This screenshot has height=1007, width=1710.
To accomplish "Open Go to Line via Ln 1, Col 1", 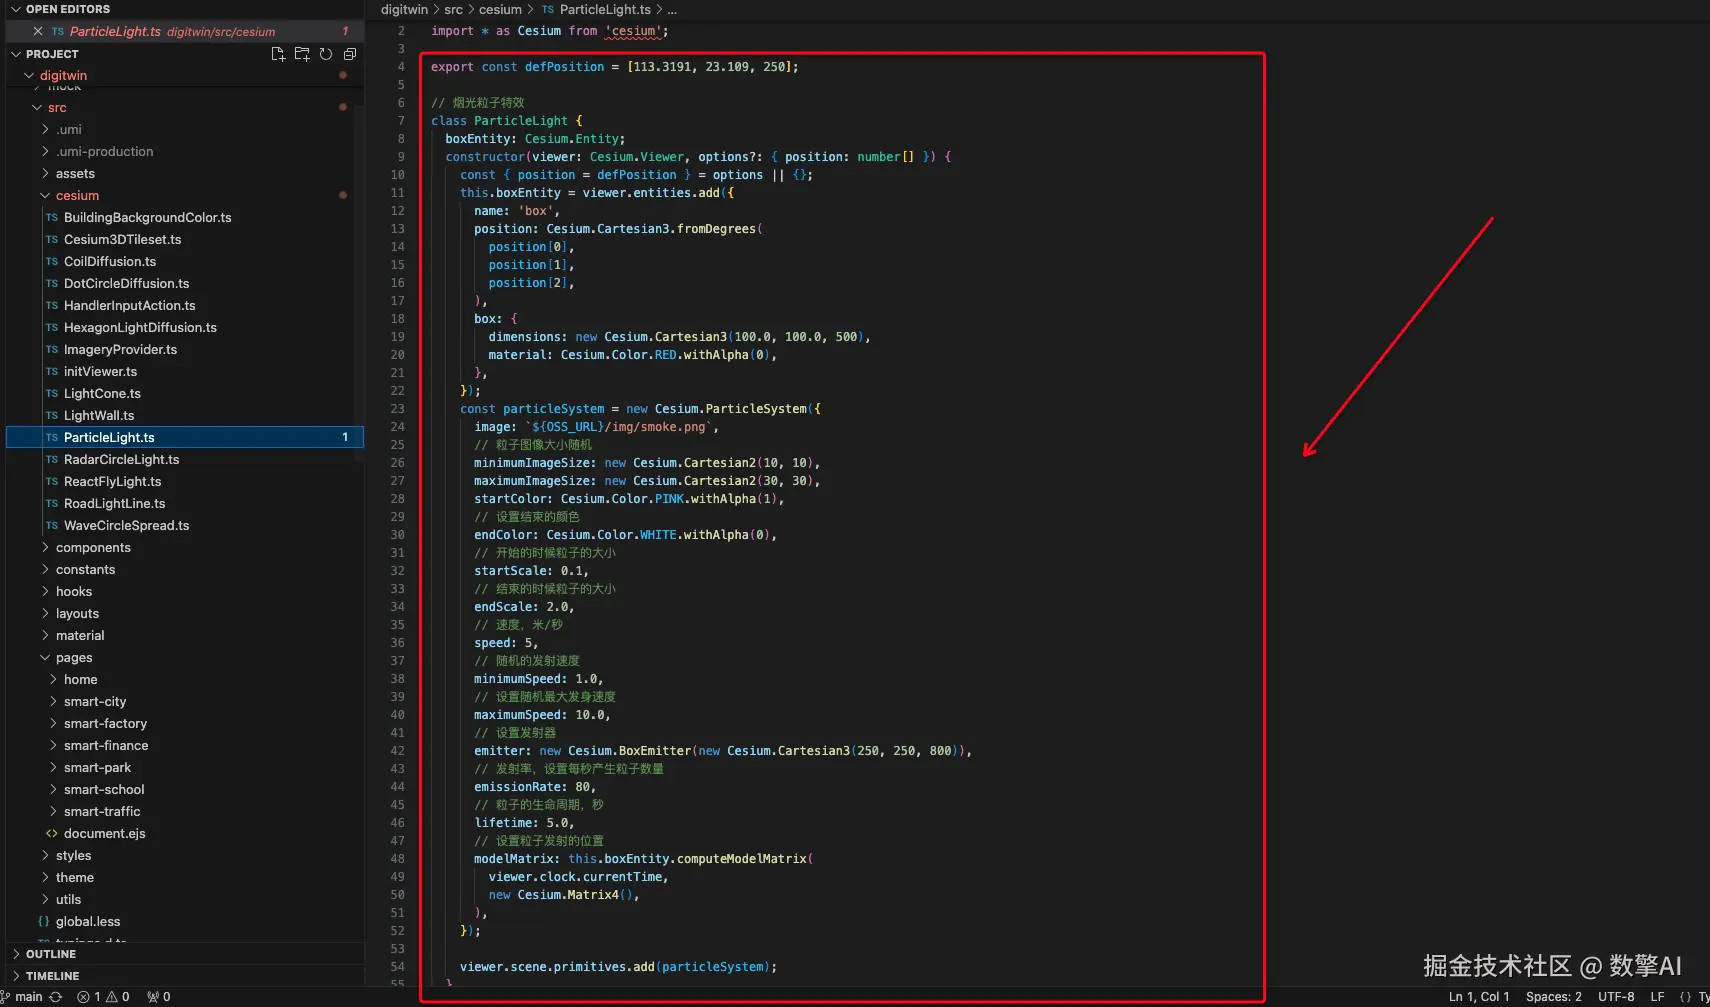I will pos(1478,997).
